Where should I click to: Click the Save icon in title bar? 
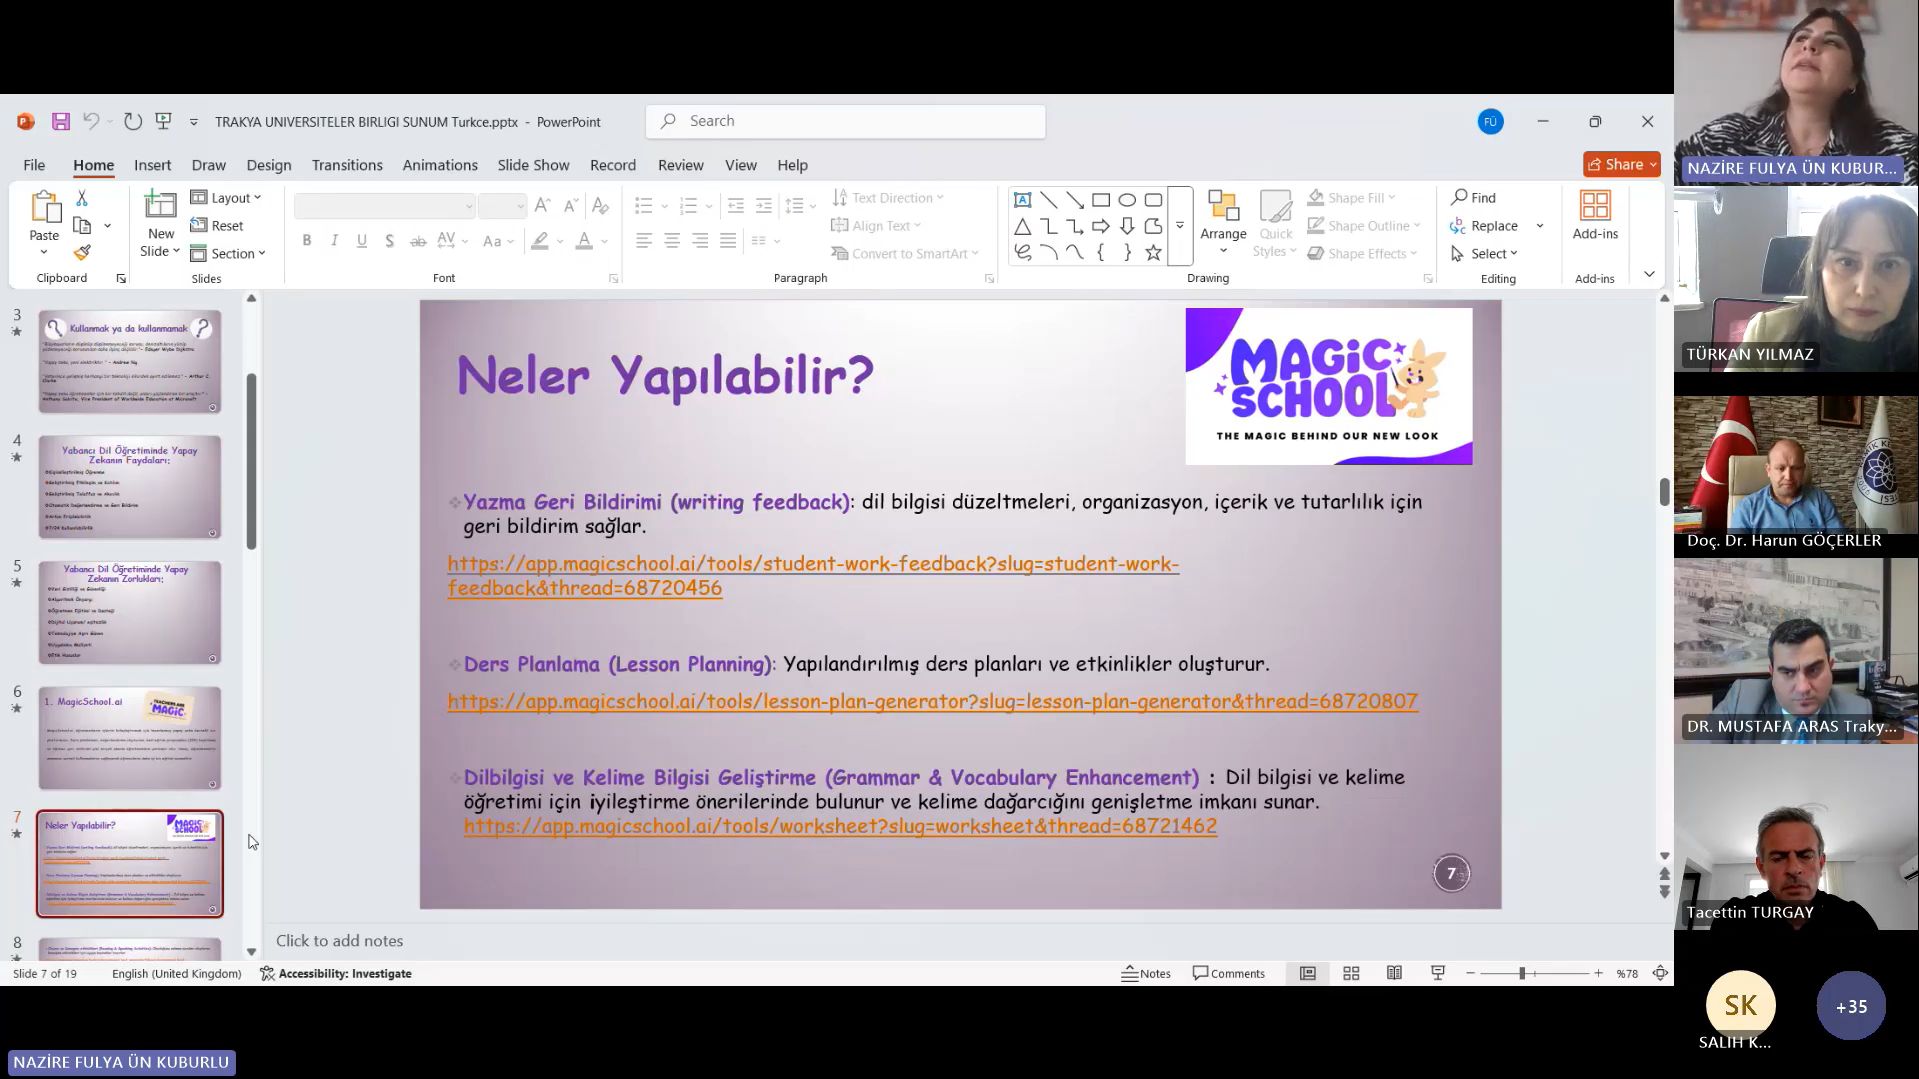(61, 122)
